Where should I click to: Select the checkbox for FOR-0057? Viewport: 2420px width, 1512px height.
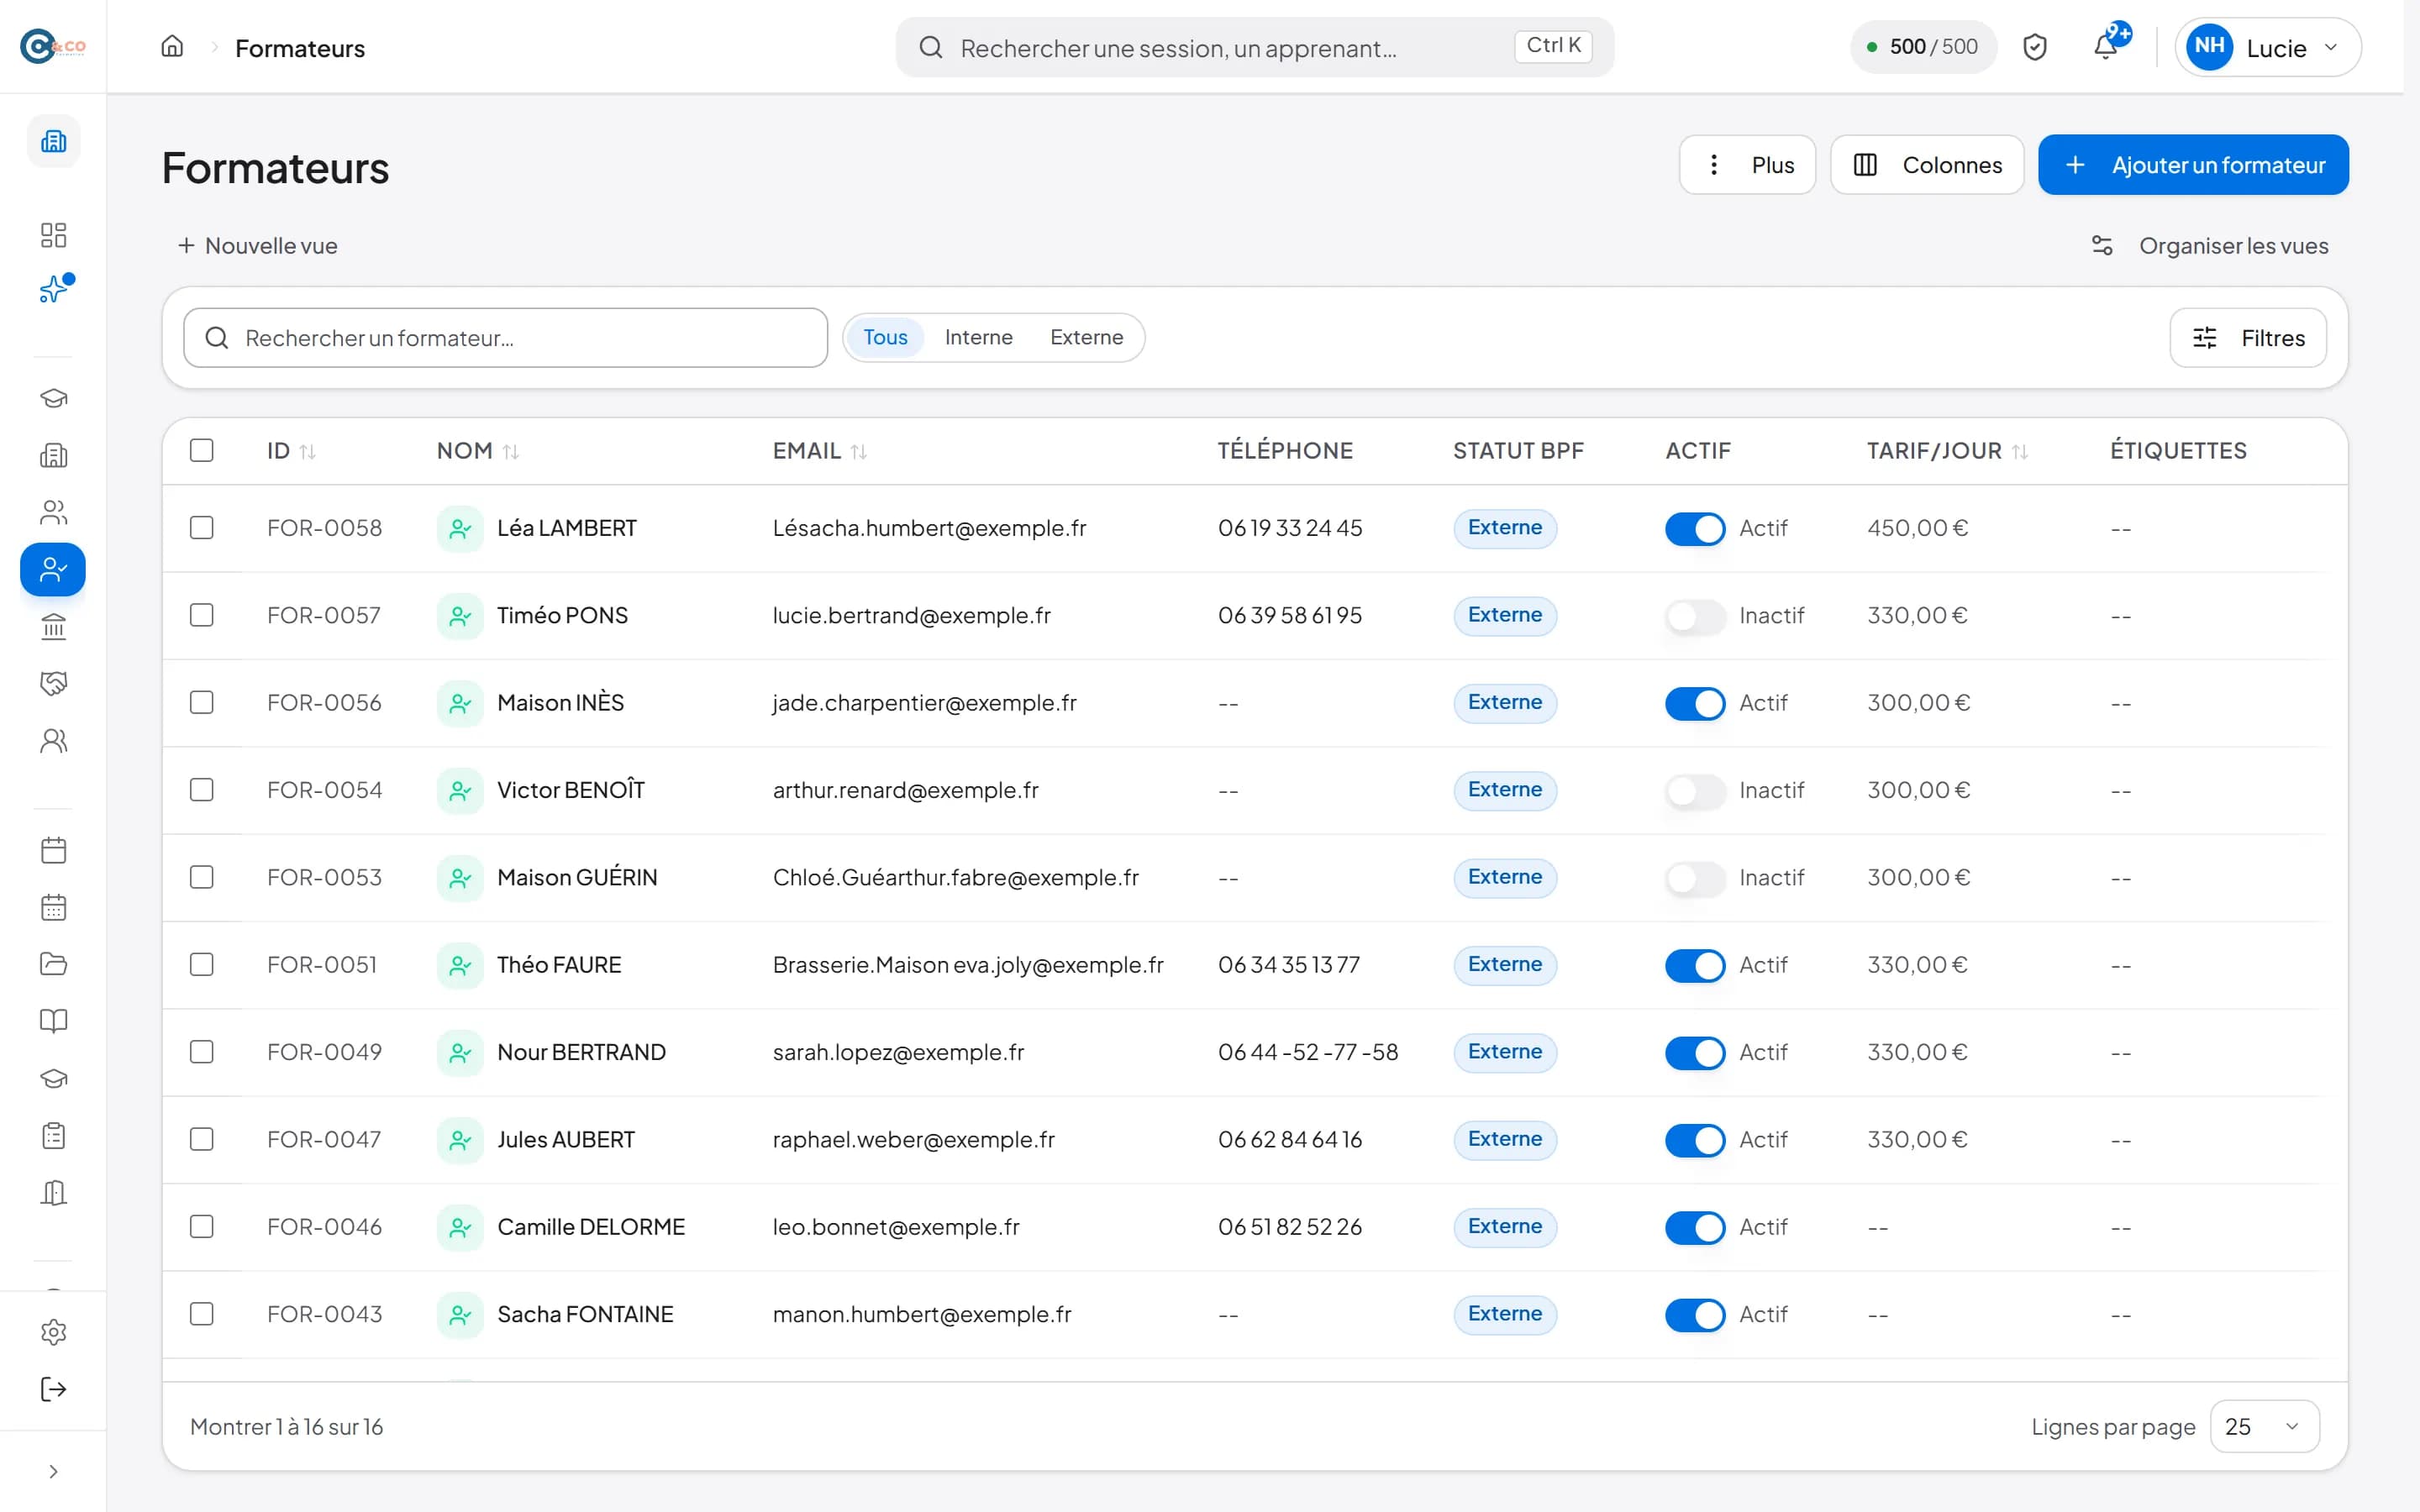tap(202, 615)
